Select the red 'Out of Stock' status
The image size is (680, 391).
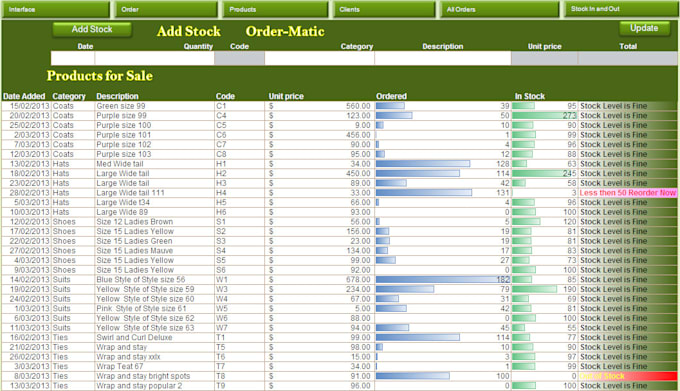[x=628, y=376]
